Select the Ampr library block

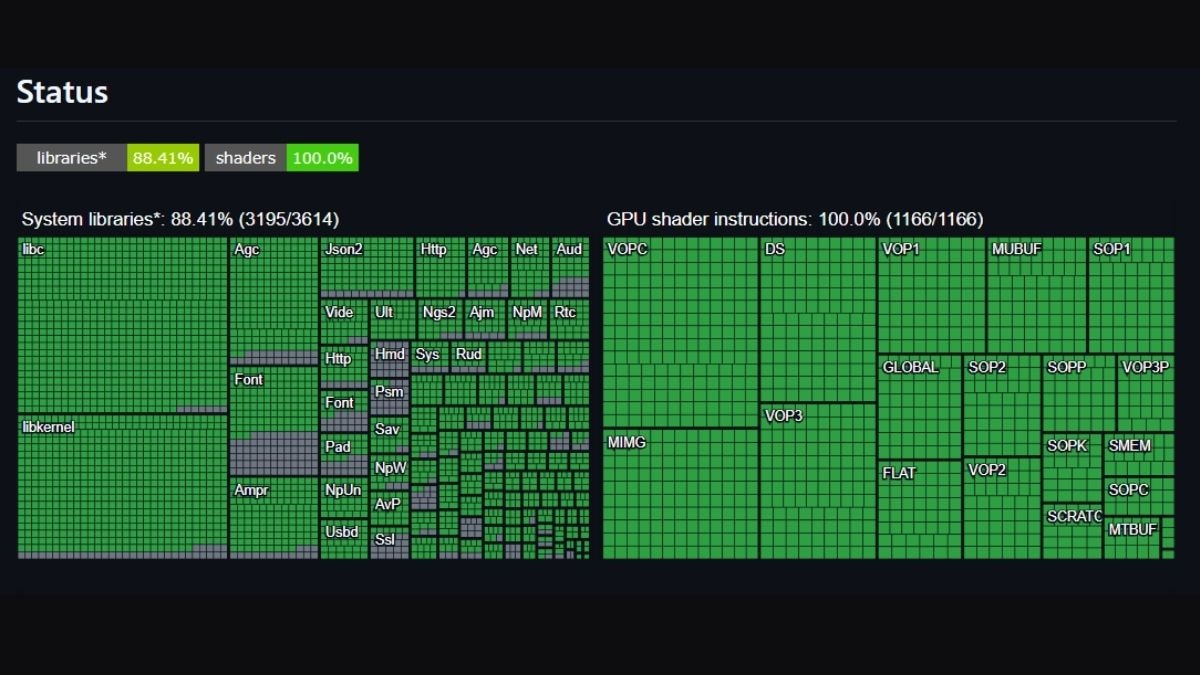click(x=274, y=517)
